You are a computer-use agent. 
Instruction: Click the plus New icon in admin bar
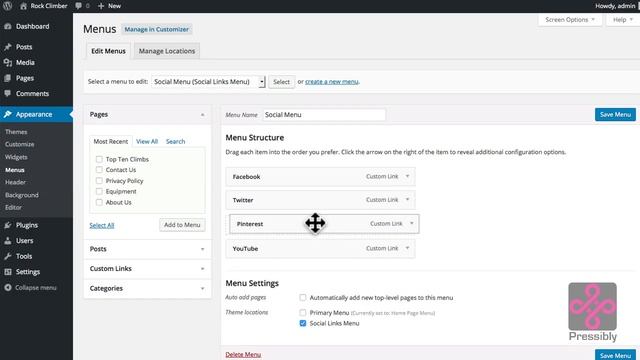pyautogui.click(x=101, y=6)
